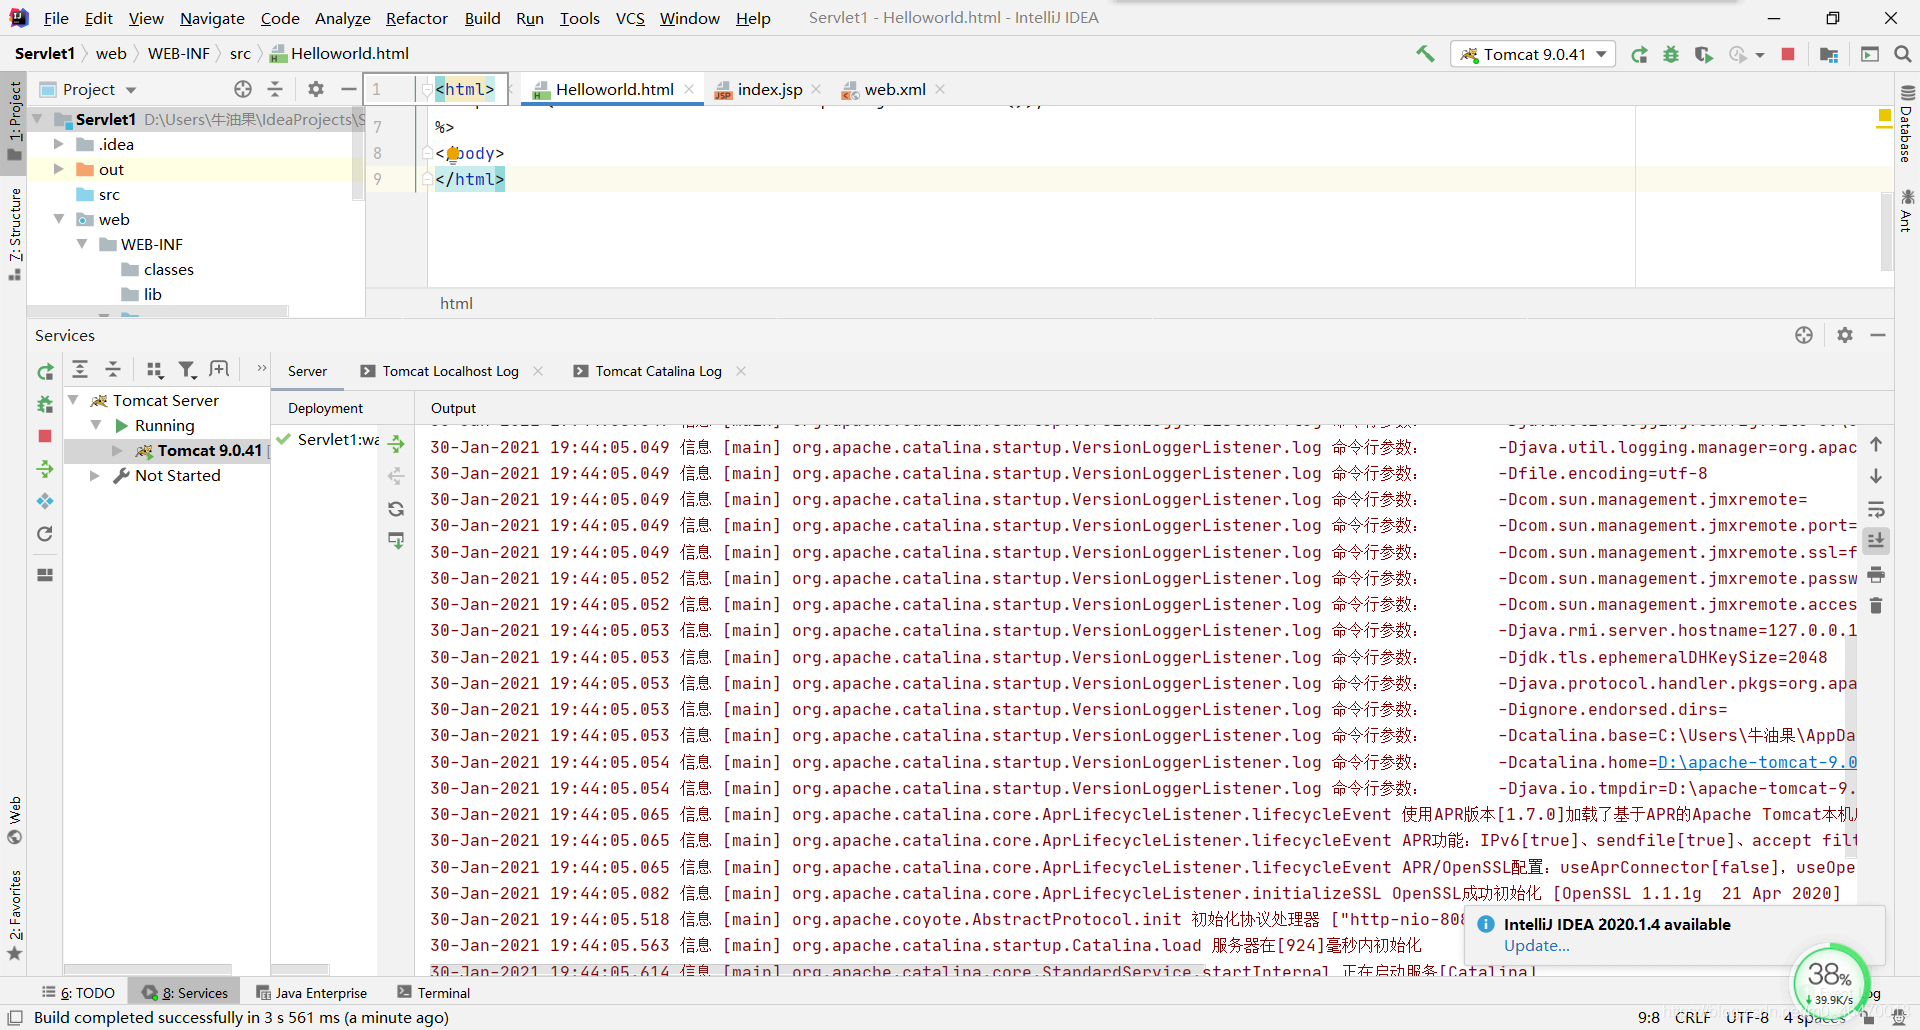
Task: Open the Analyze menu
Action: [x=342, y=18]
